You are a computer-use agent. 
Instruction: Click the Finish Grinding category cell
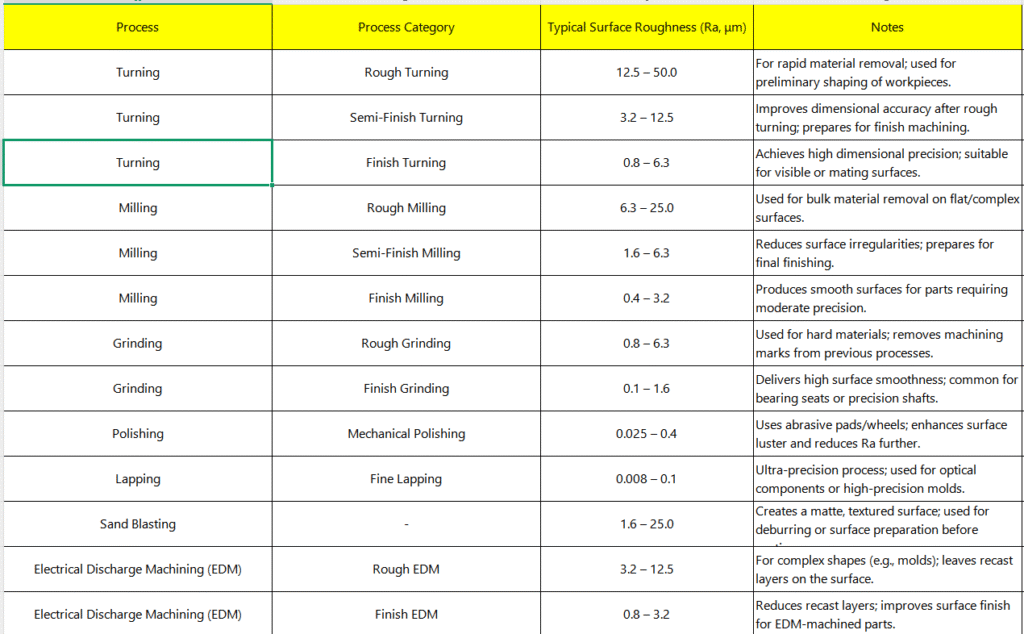click(406, 388)
